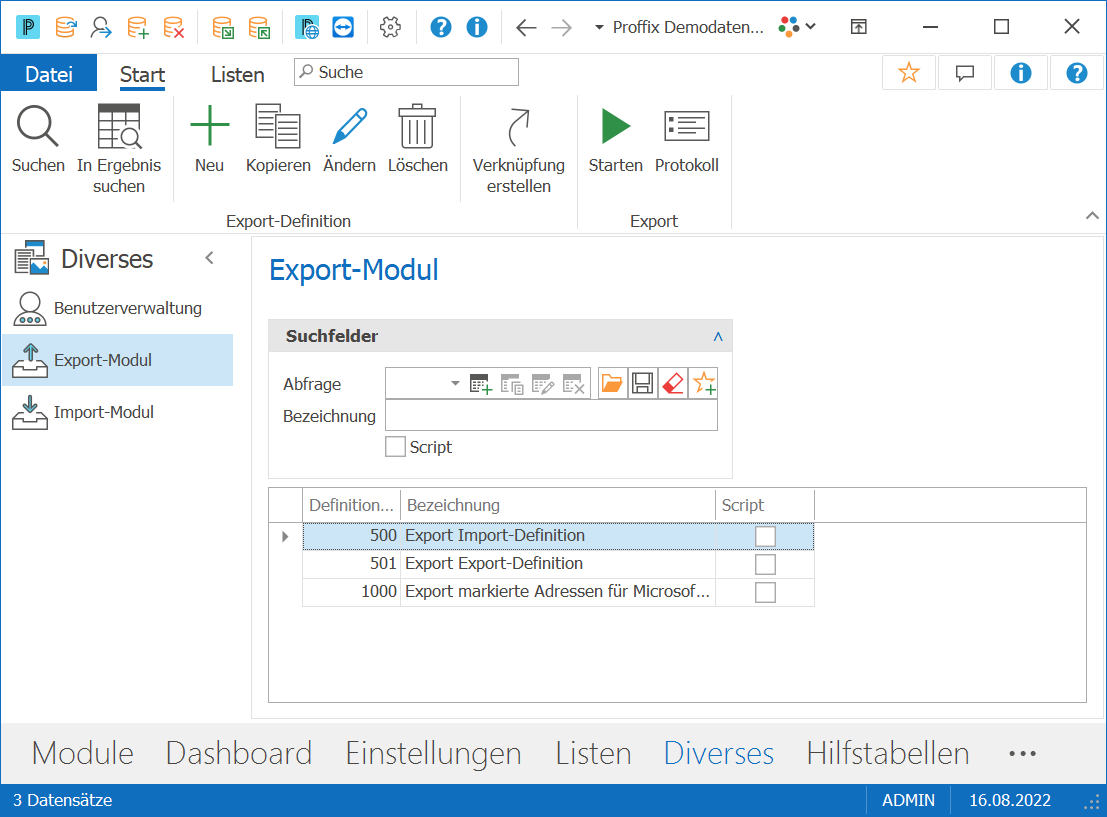Viewport: 1107px width, 817px height.
Task: Click into the Suche search box
Action: (407, 72)
